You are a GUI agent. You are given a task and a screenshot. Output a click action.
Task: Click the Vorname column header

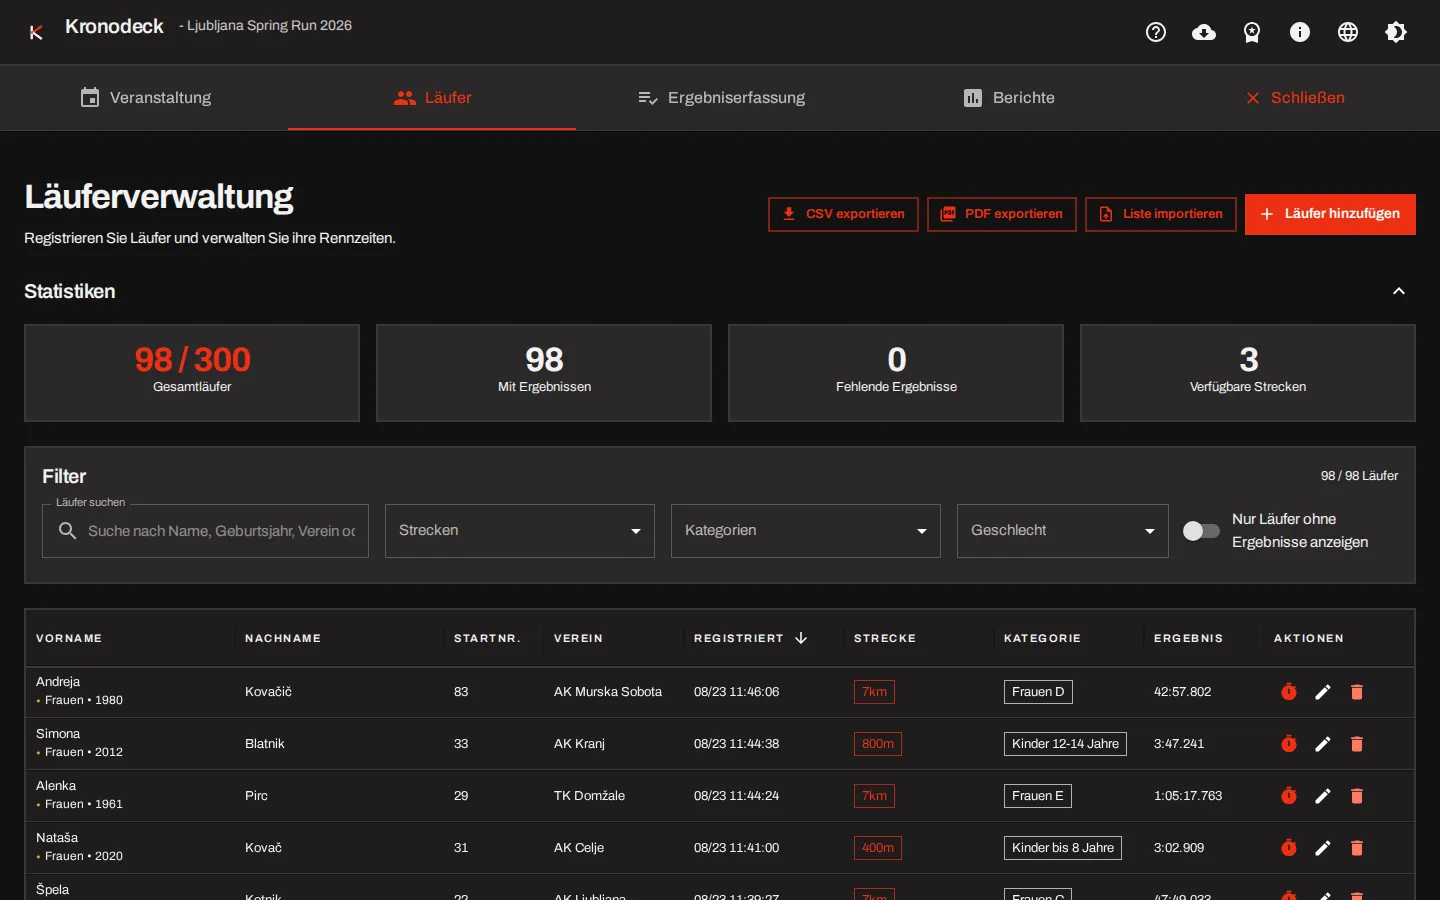pos(69,638)
